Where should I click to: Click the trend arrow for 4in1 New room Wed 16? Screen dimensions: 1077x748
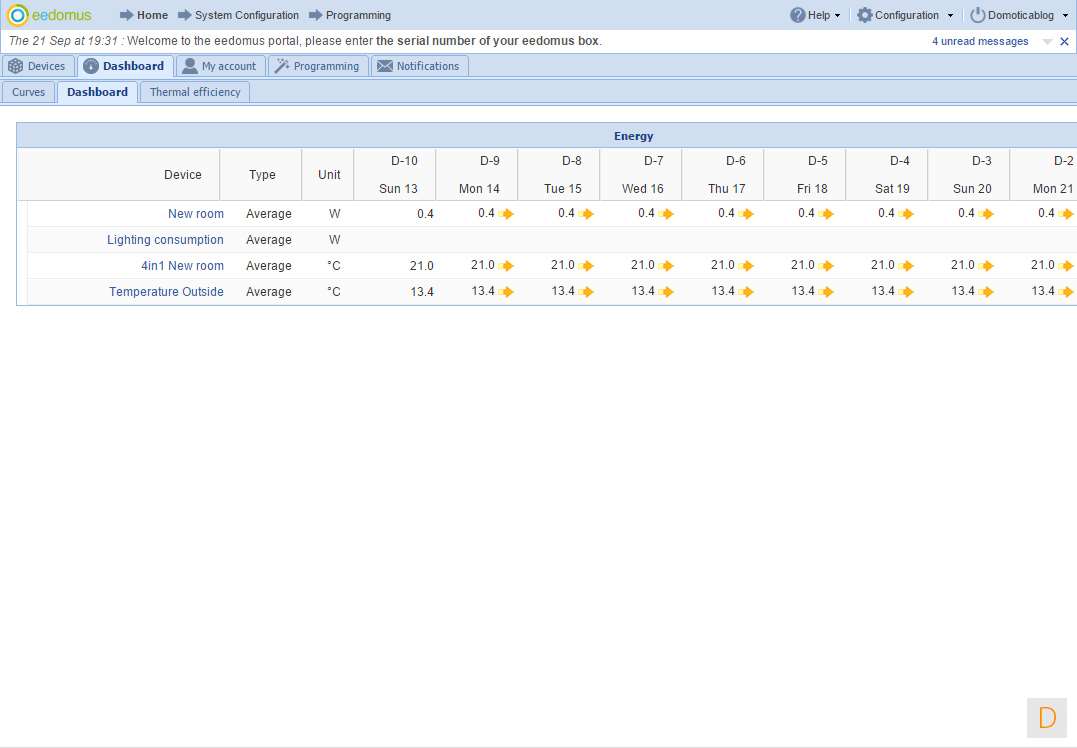pyautogui.click(x=666, y=266)
